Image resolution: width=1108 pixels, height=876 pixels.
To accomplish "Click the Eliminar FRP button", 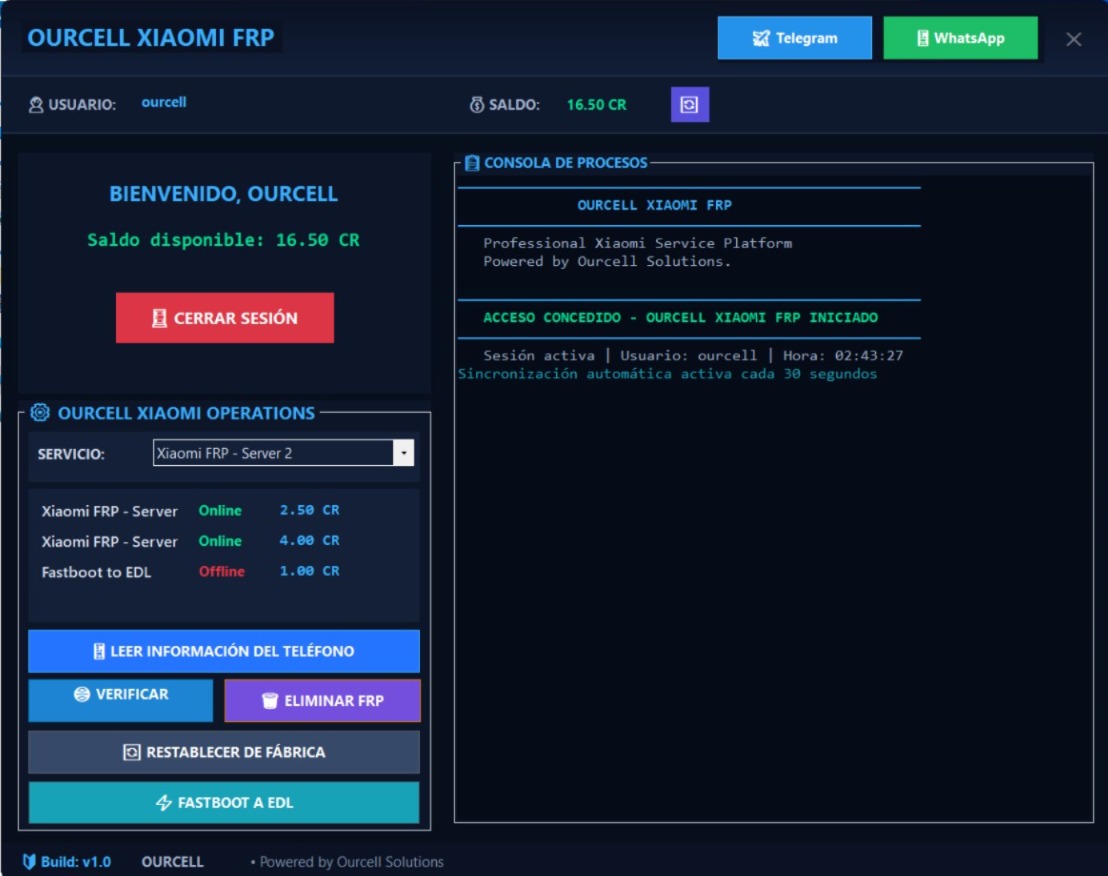I will [x=322, y=701].
